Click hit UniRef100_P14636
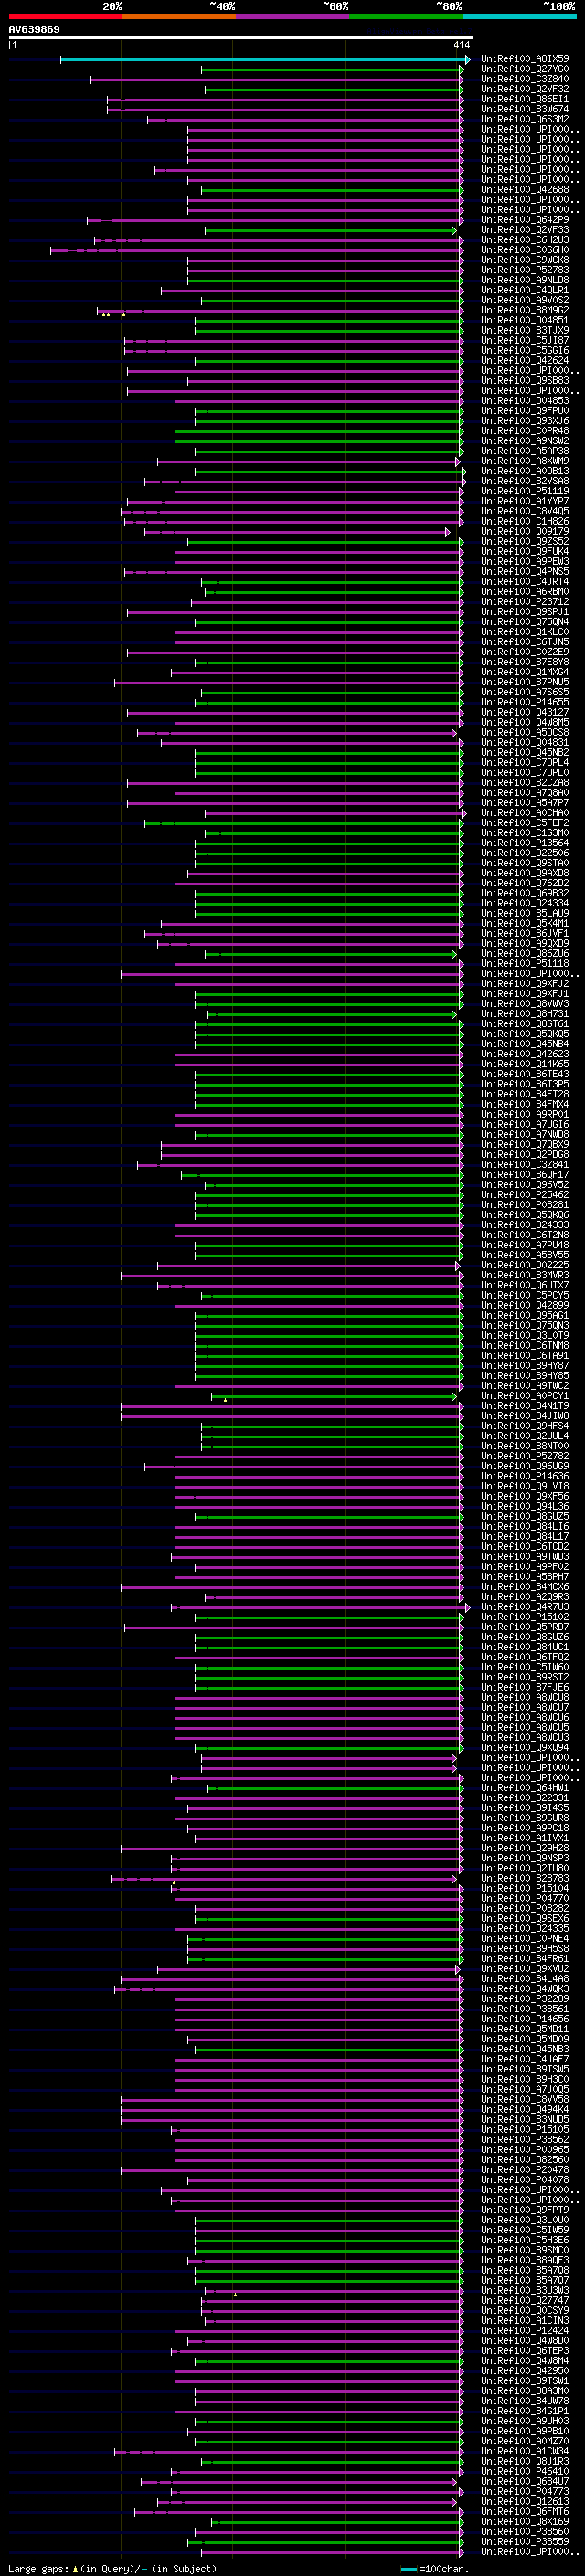Viewport: 585px width, 2576px height. click(525, 1475)
